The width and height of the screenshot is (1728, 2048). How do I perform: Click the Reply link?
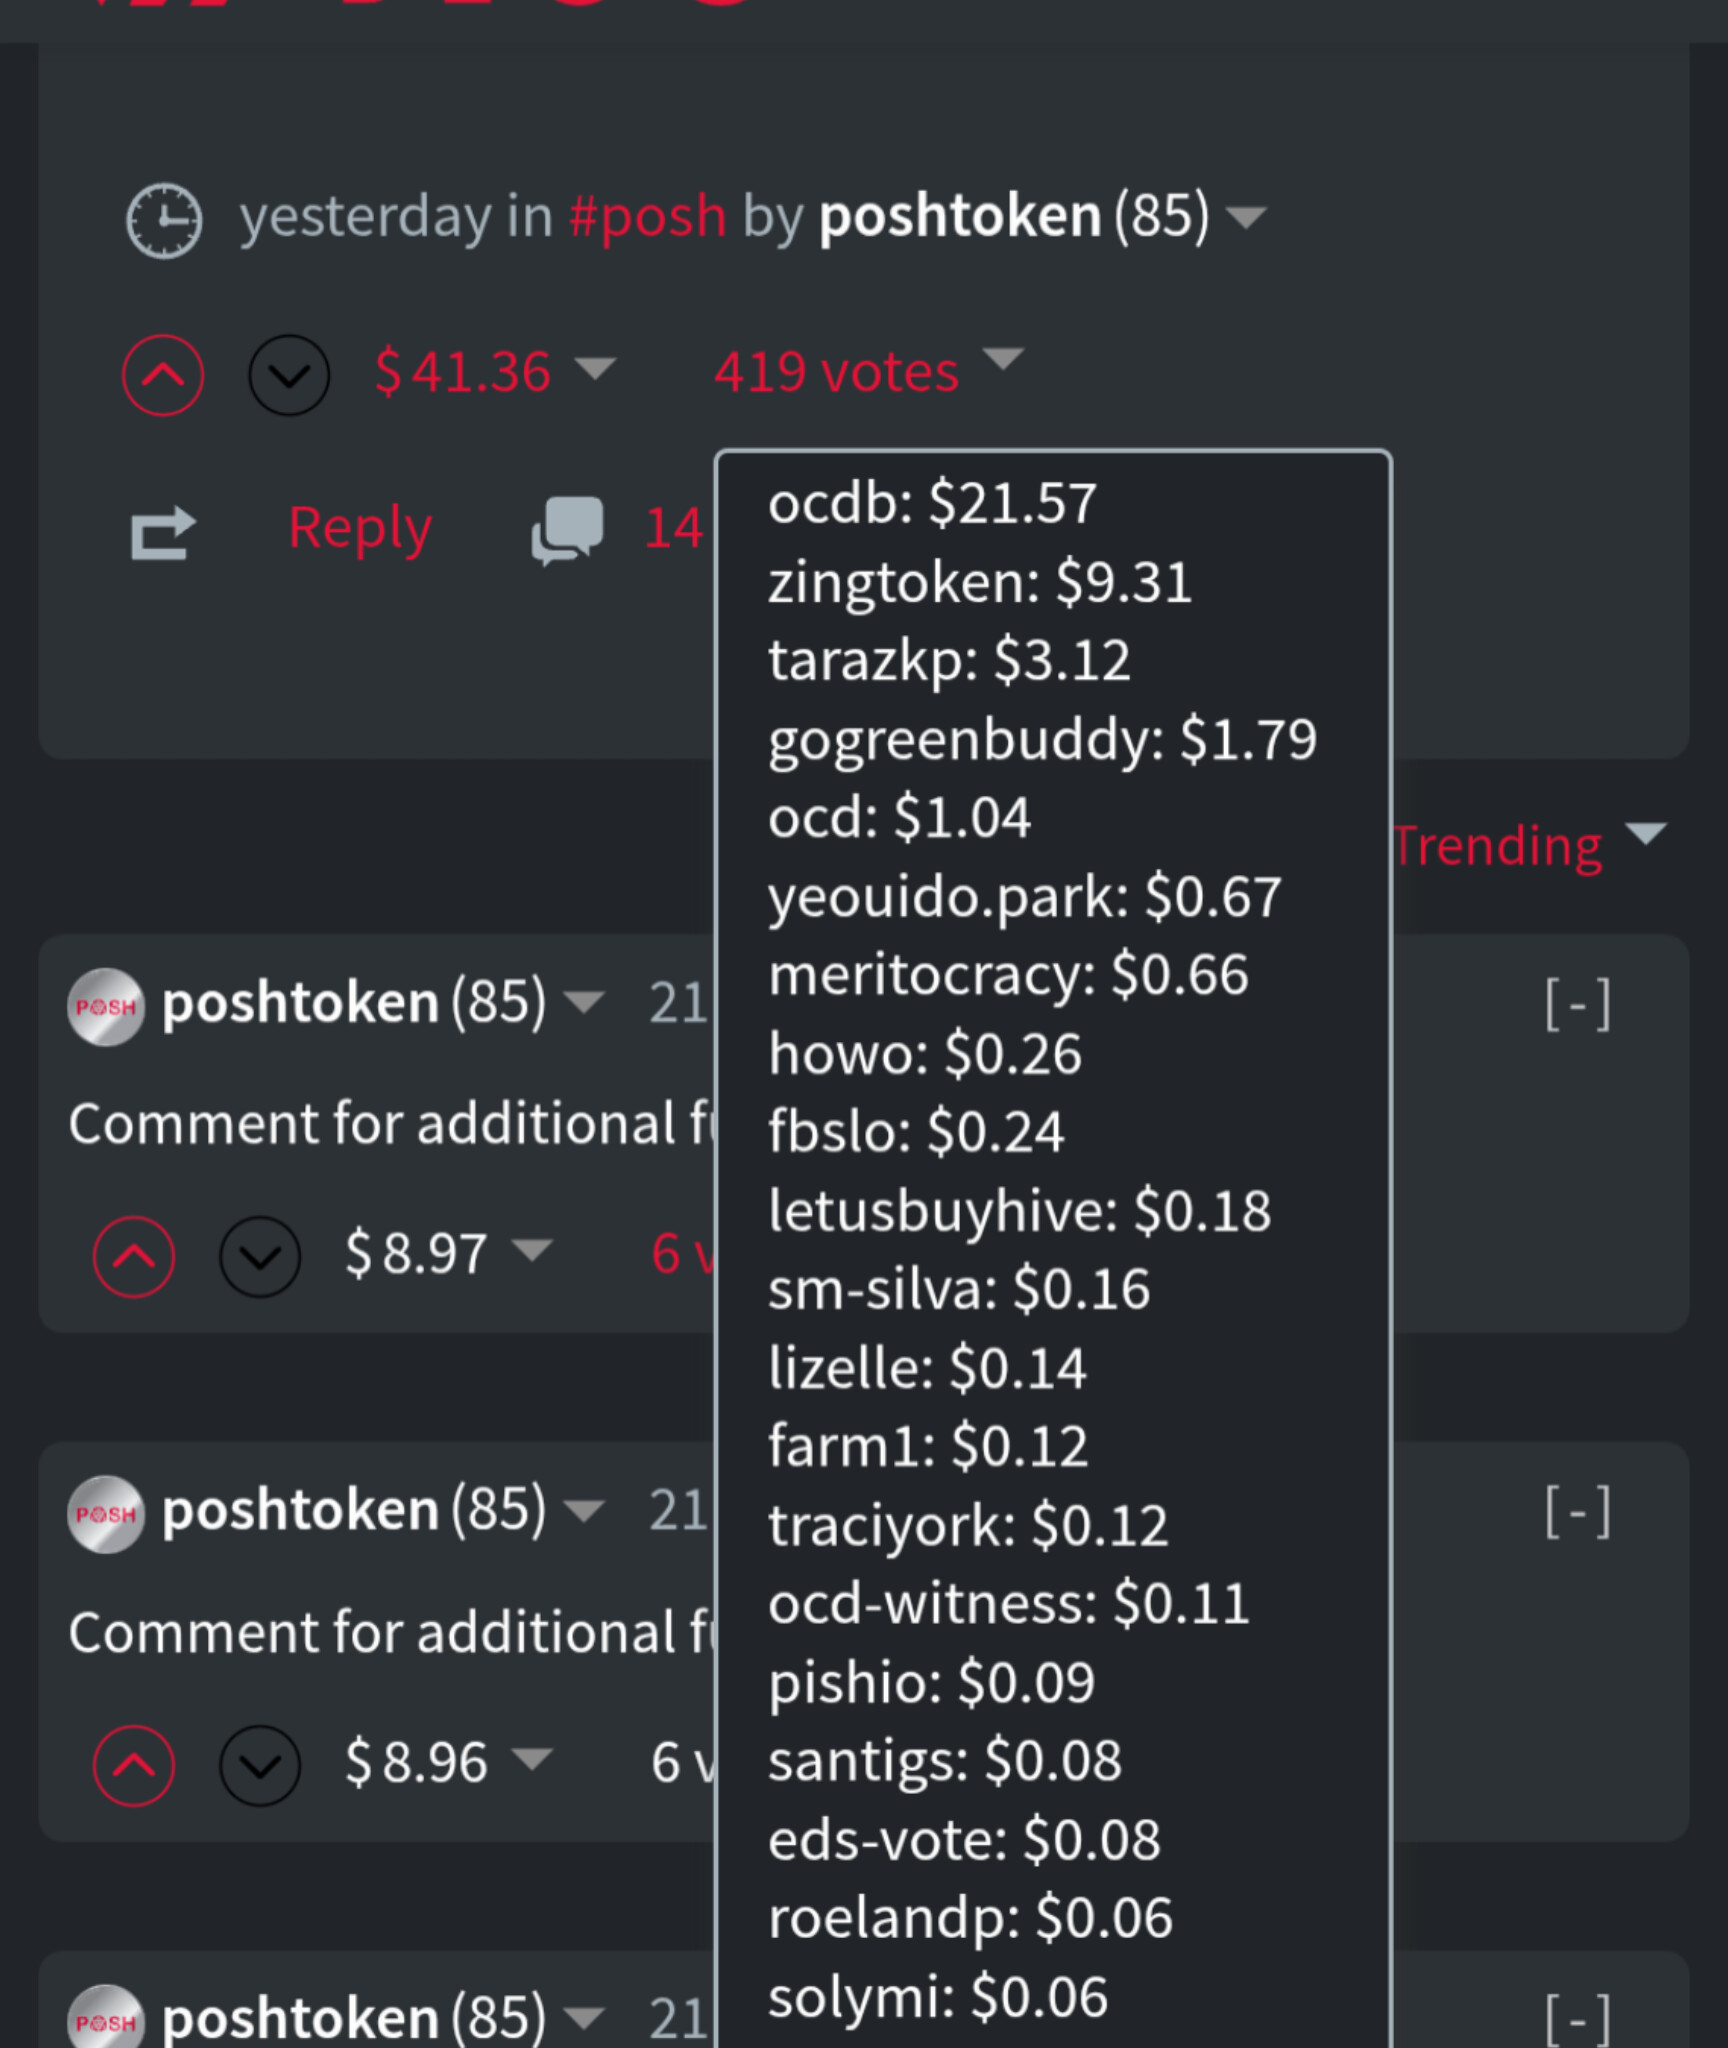(360, 527)
